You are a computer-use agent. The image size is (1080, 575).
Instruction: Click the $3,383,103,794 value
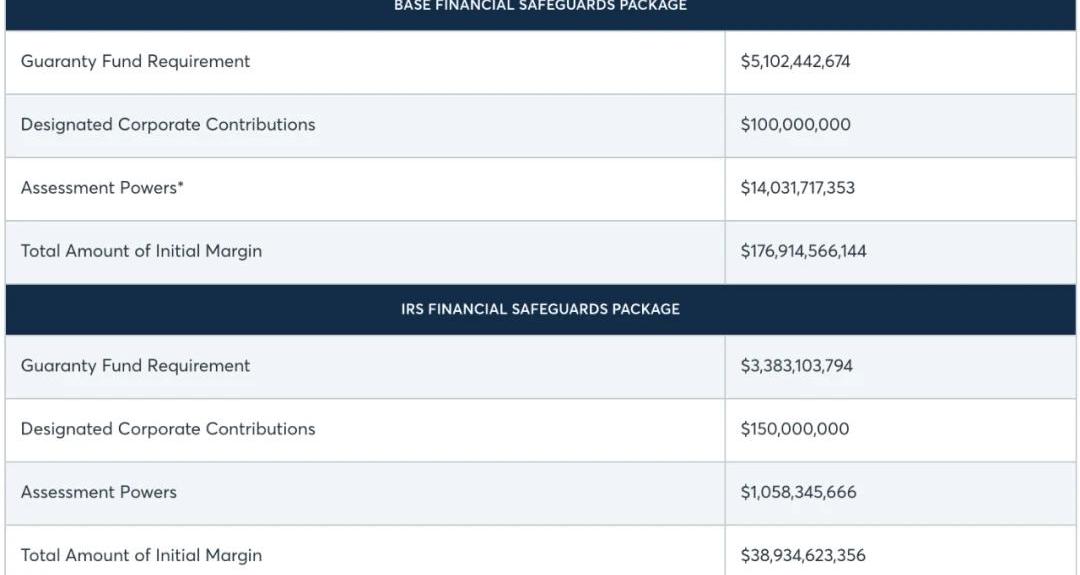coord(796,366)
